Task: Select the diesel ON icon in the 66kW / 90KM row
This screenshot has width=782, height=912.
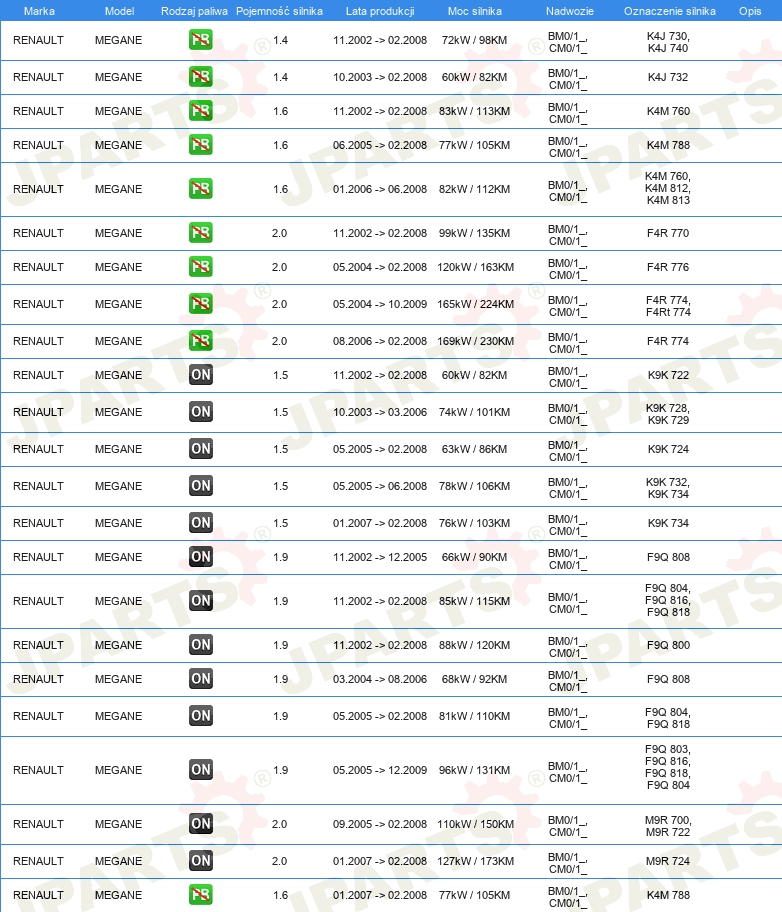Action: pos(201,557)
